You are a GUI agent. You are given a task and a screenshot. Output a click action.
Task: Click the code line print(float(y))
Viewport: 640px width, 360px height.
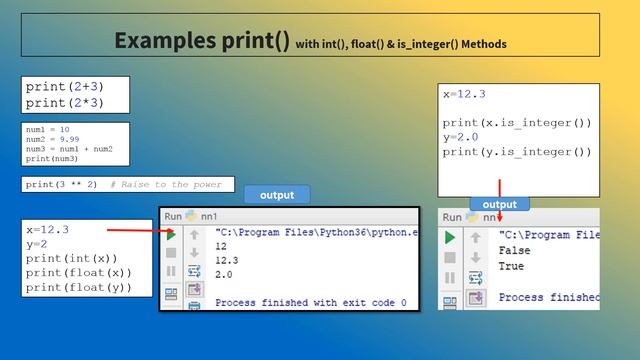click(79, 288)
